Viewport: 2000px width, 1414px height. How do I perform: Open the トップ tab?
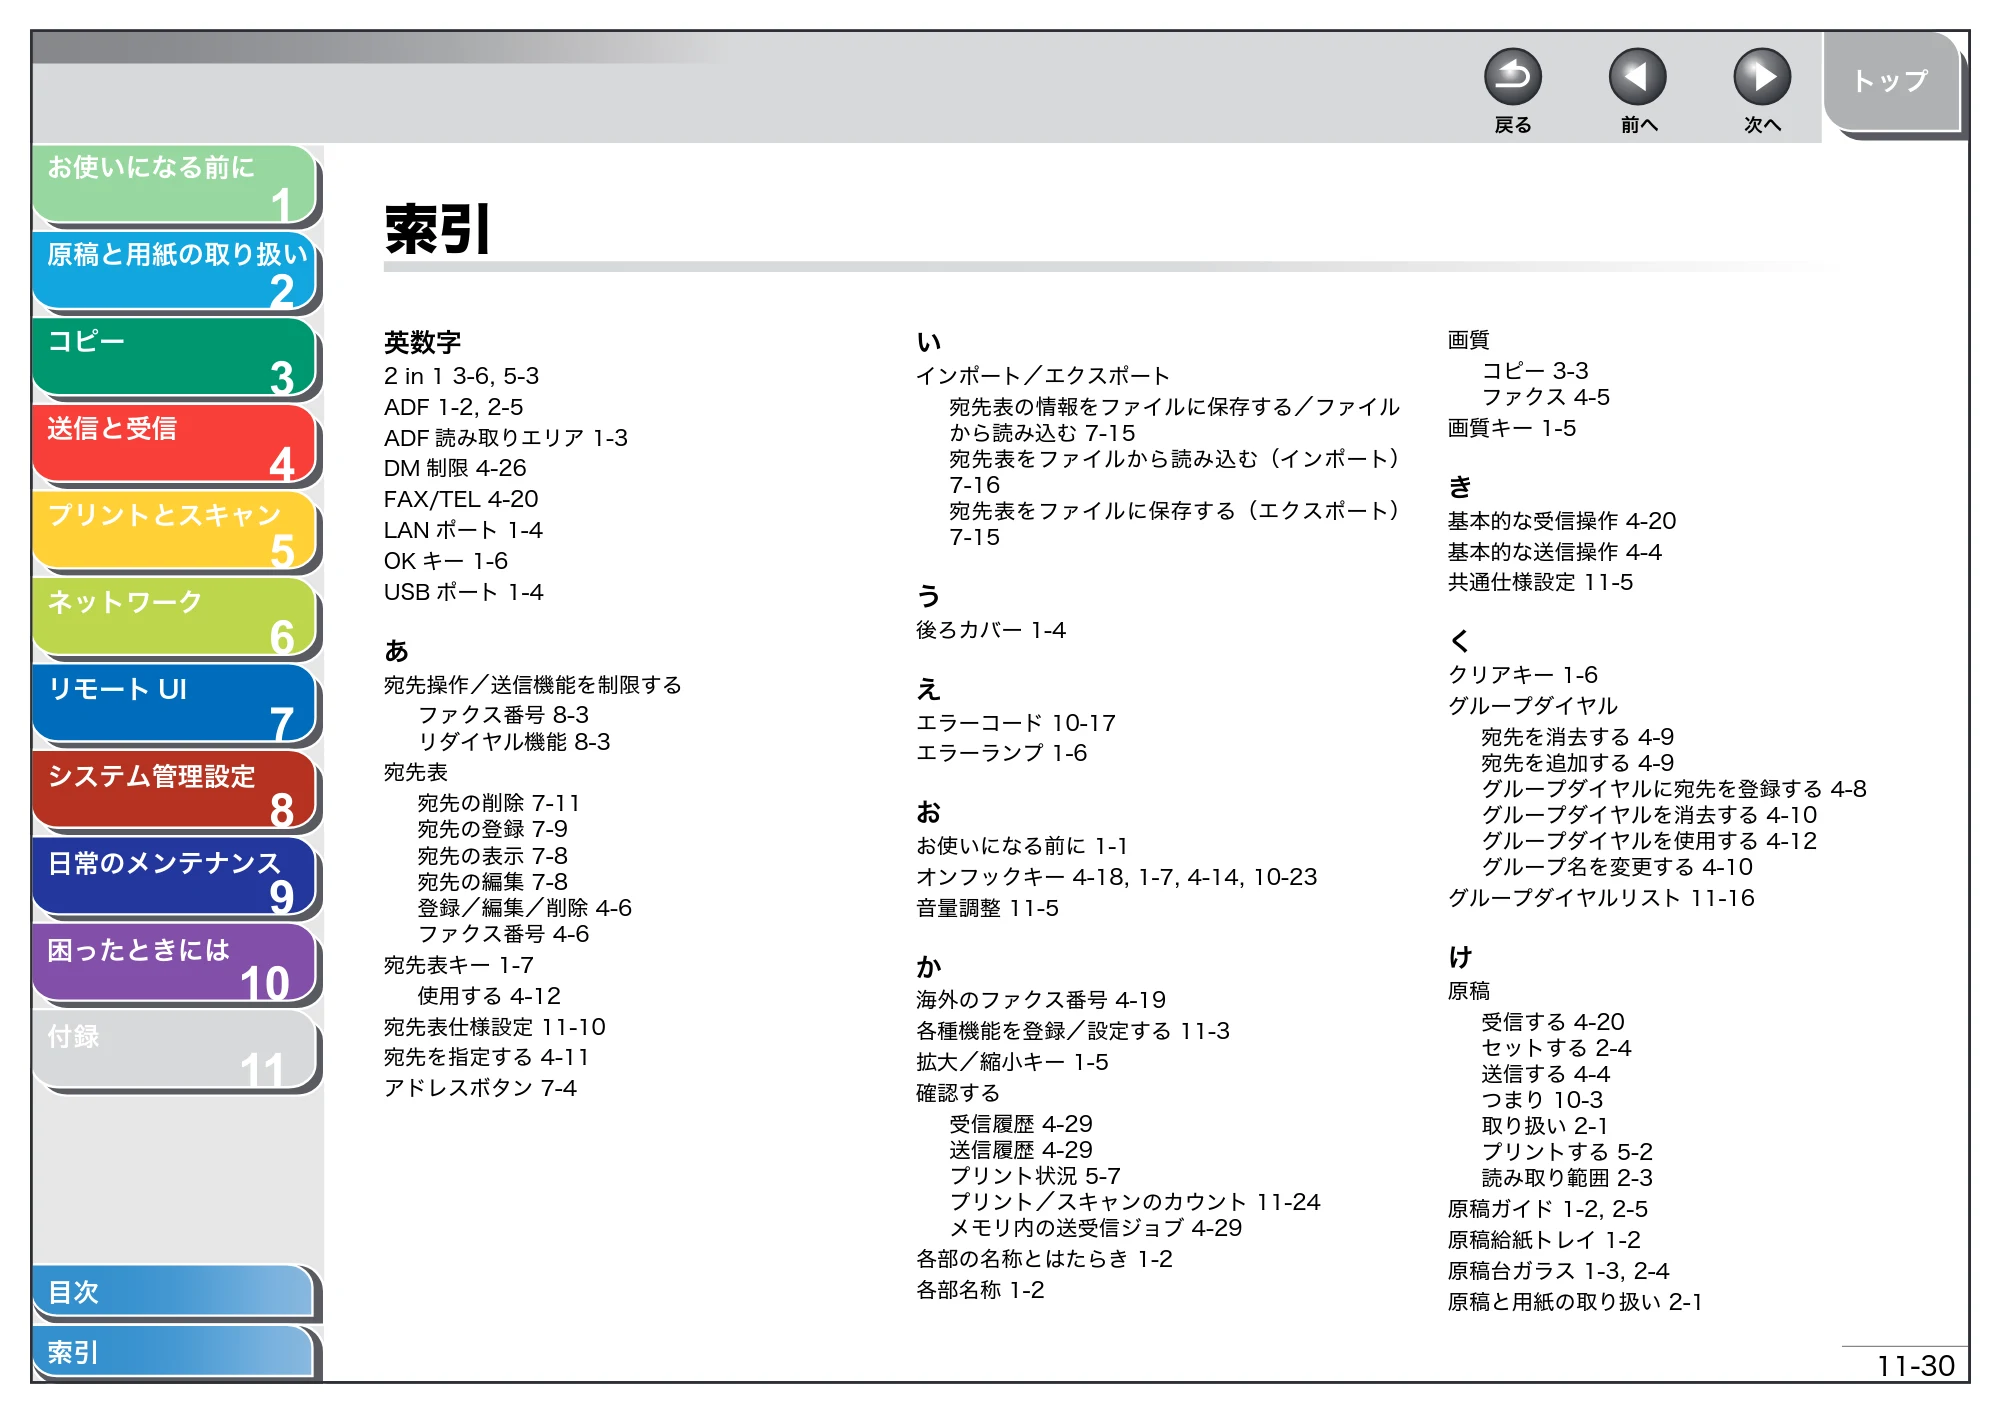[1891, 82]
